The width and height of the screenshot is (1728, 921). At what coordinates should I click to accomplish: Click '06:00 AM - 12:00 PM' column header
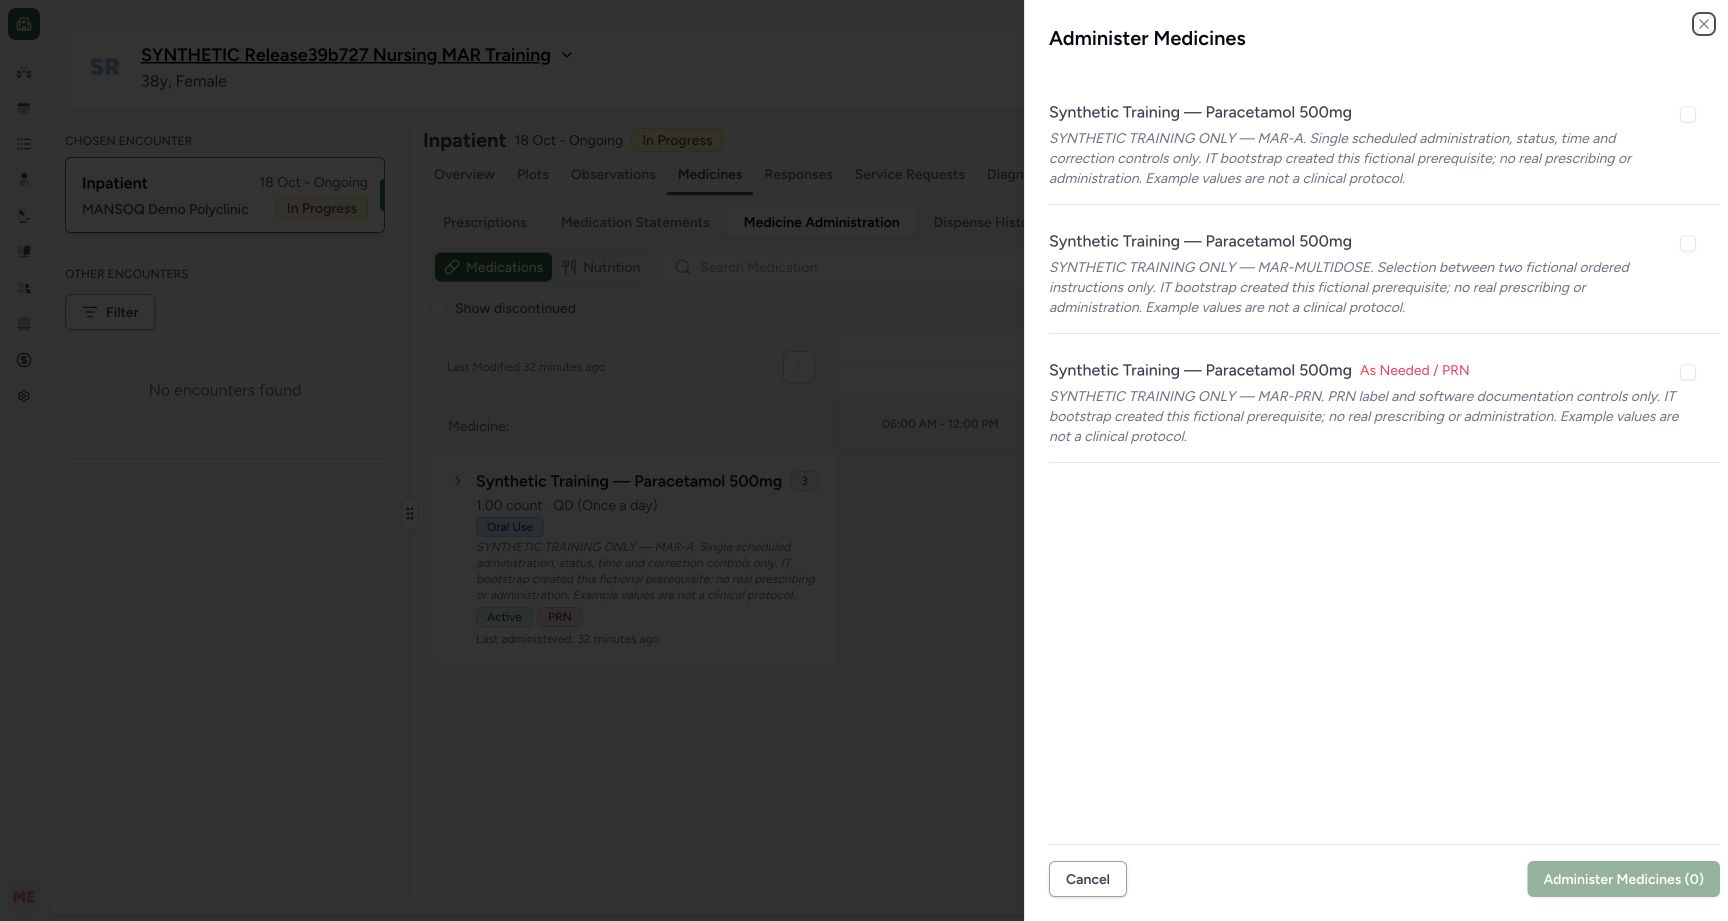click(940, 424)
